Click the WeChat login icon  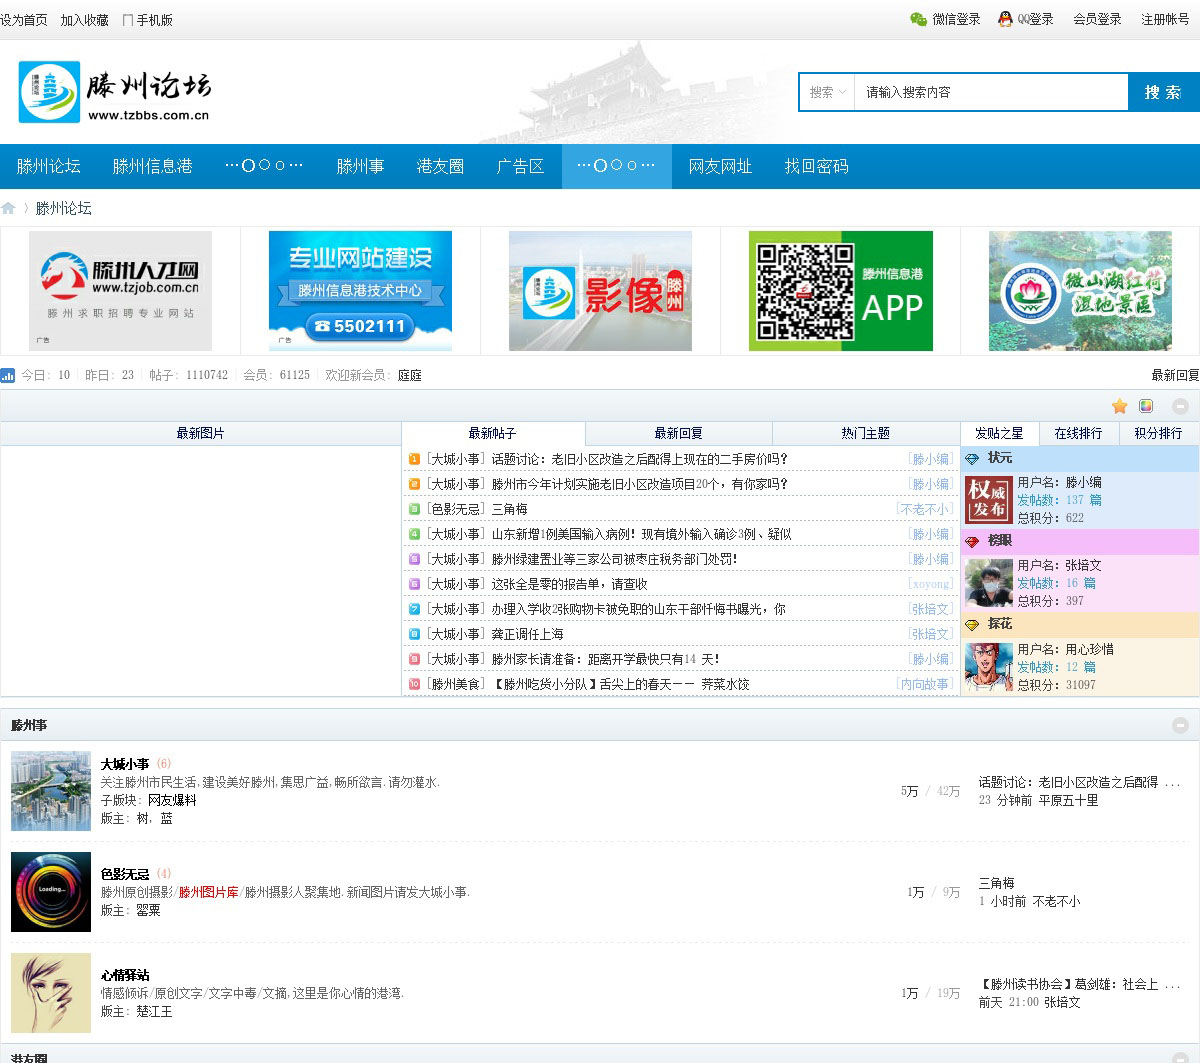click(918, 19)
